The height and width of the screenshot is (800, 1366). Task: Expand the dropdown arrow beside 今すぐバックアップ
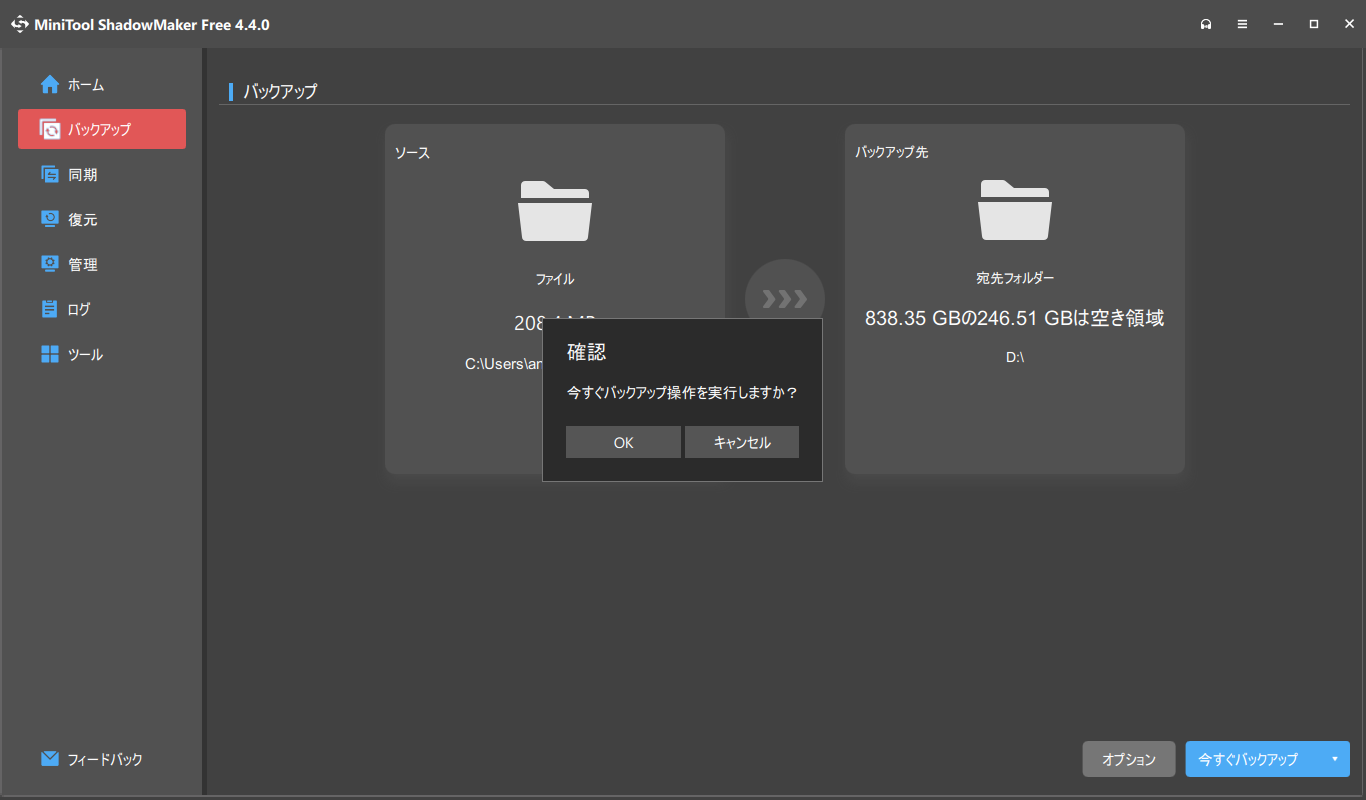click(x=1334, y=759)
